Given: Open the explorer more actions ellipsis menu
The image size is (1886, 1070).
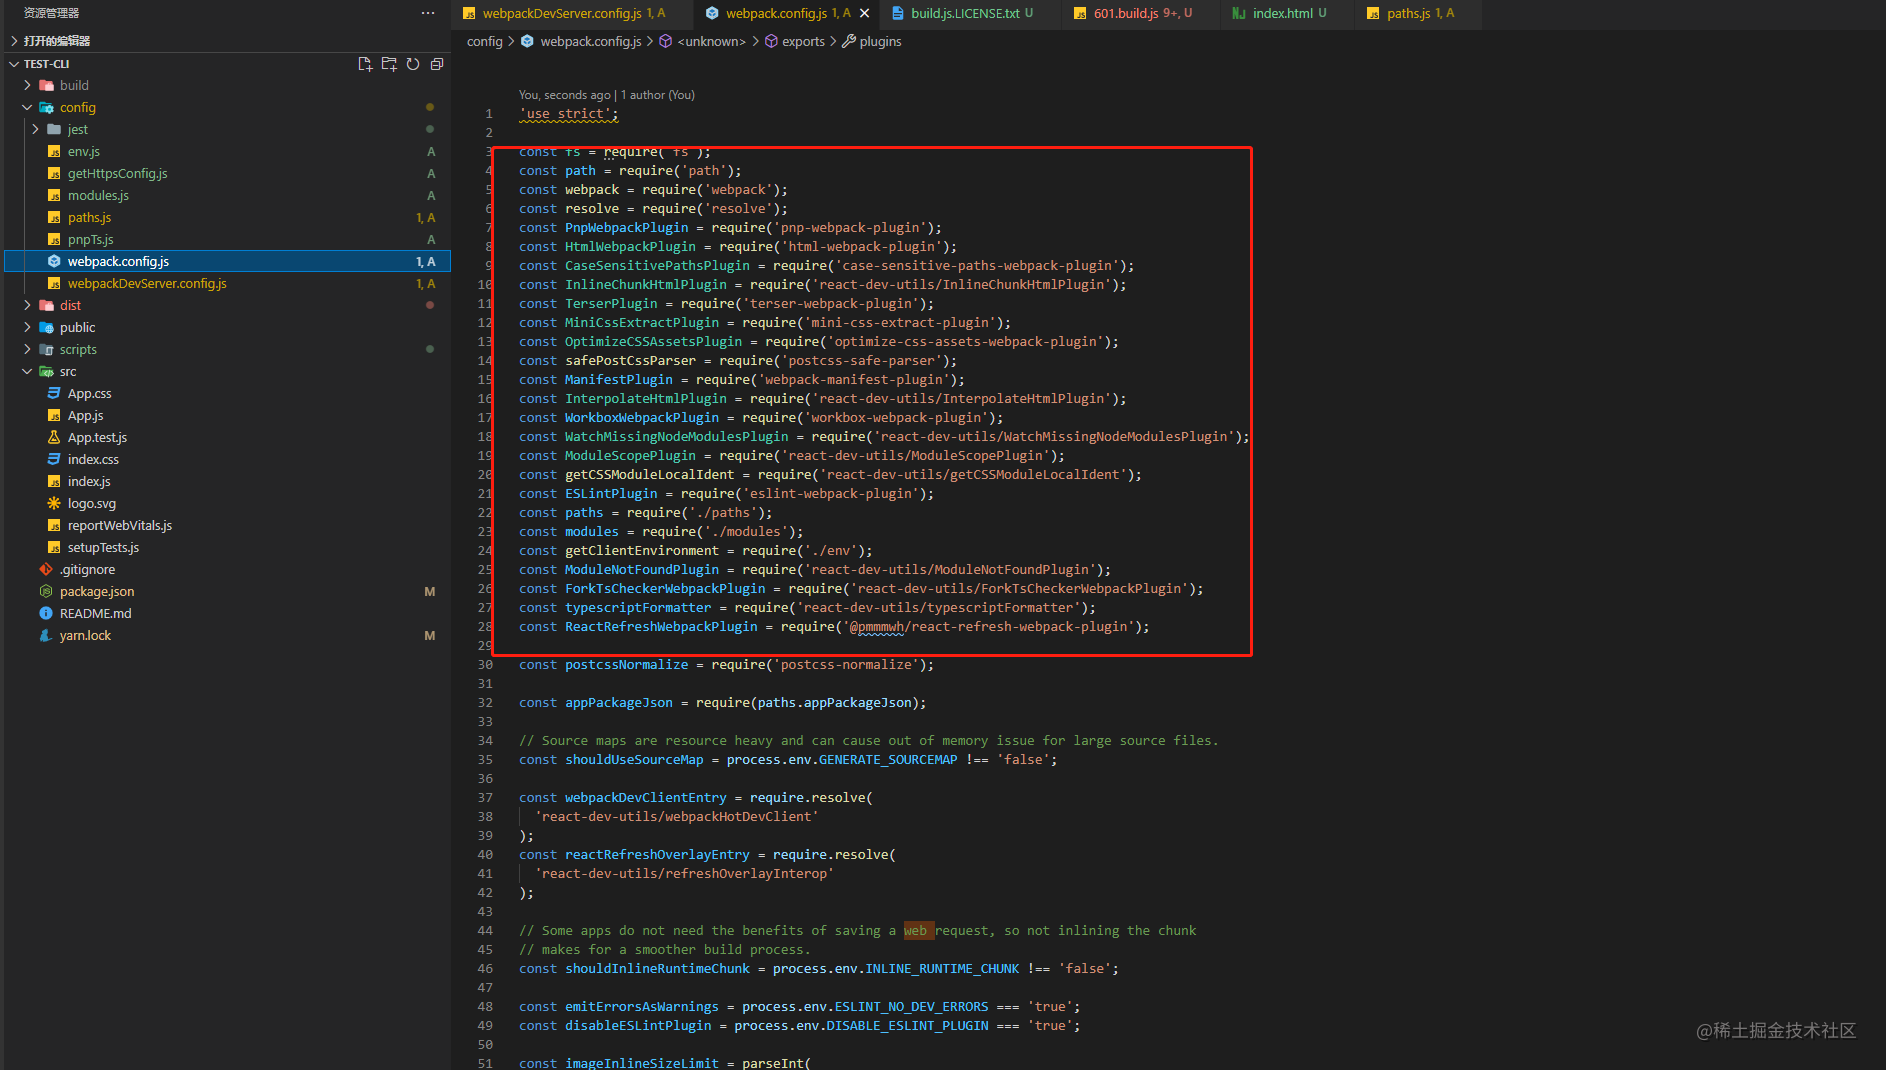Looking at the screenshot, I should click(x=428, y=13).
